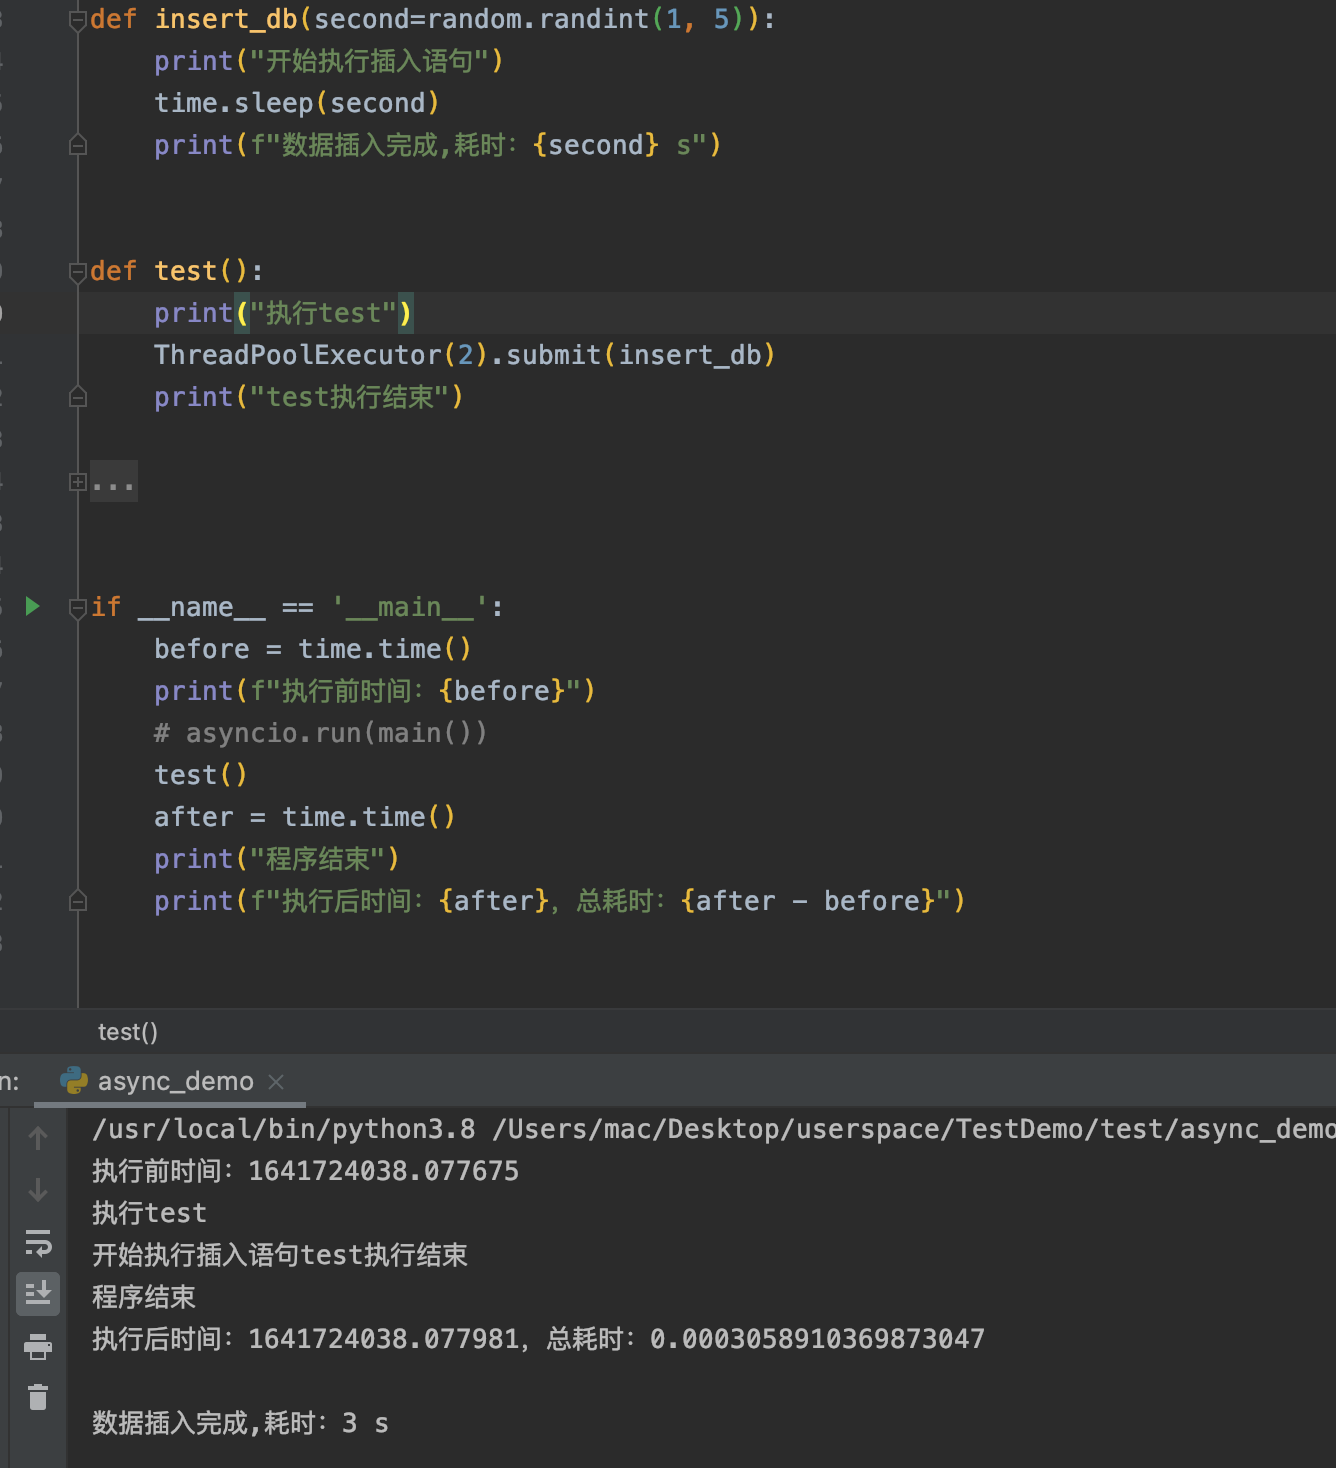1336x1468 pixels.
Task: Place cursor on time.sleep(second) line
Action: 297,103
